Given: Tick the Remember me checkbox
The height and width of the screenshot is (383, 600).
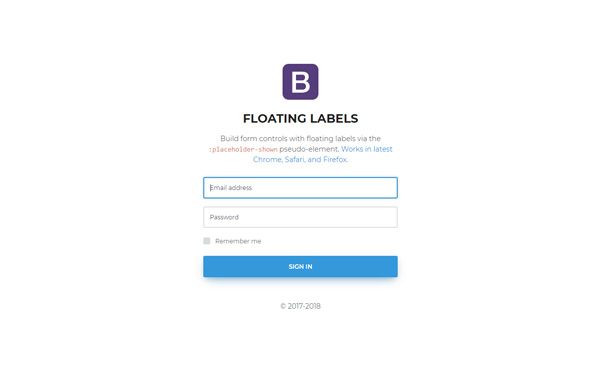Looking at the screenshot, I should tap(207, 241).
